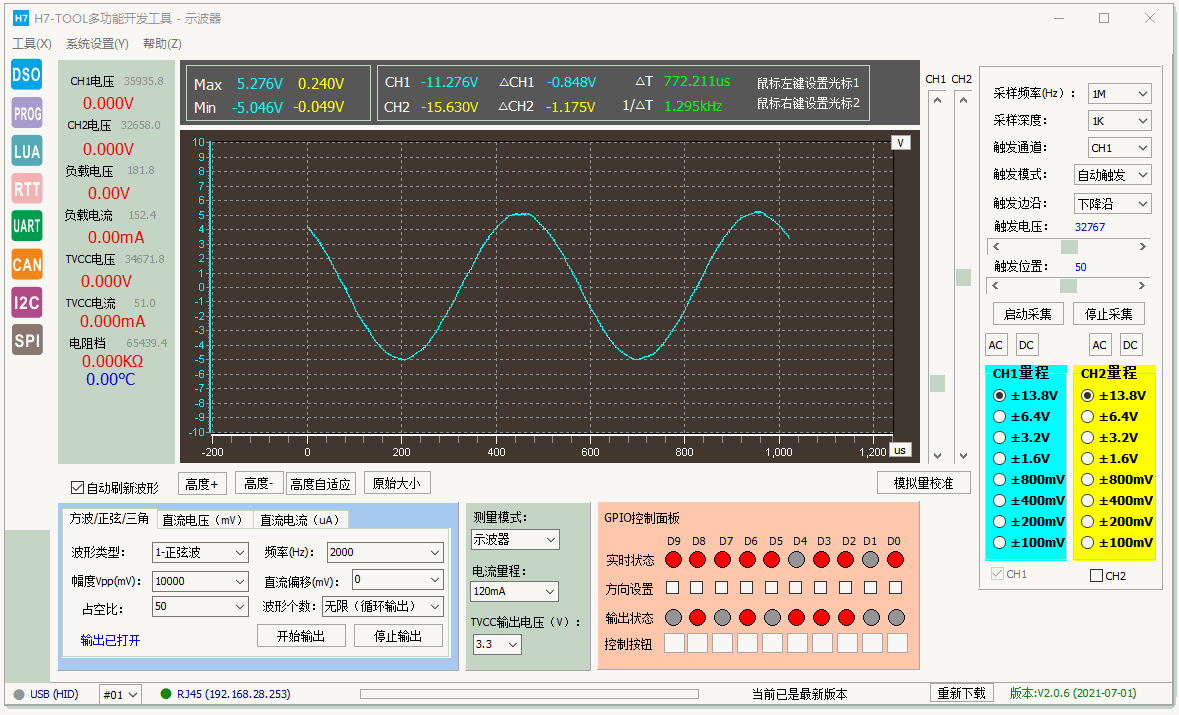
Task: Open the 采样频率 dropdown
Action: (1120, 94)
